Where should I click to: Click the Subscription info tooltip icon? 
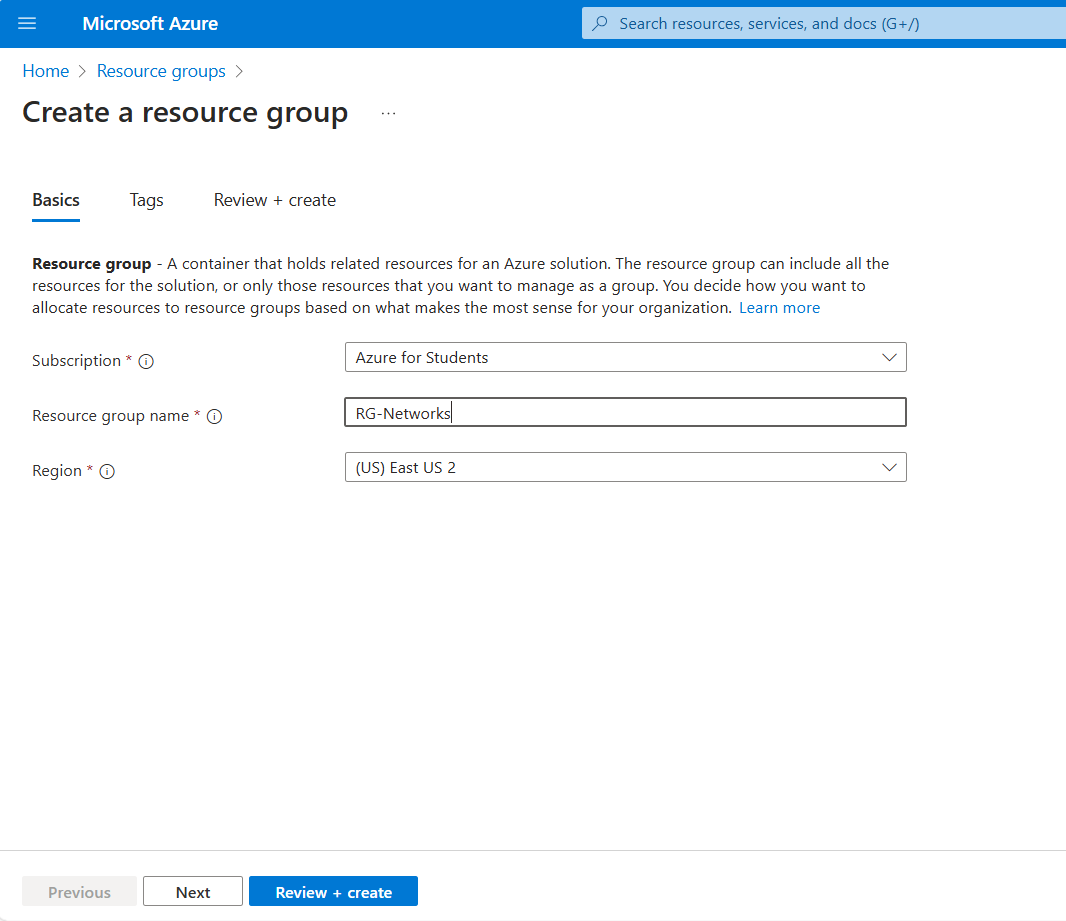(147, 361)
